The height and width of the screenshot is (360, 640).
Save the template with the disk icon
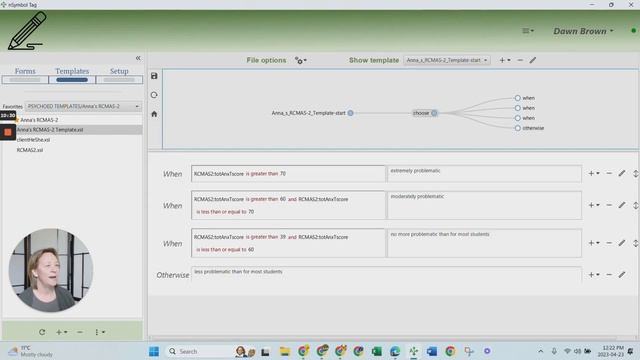pyautogui.click(x=154, y=76)
